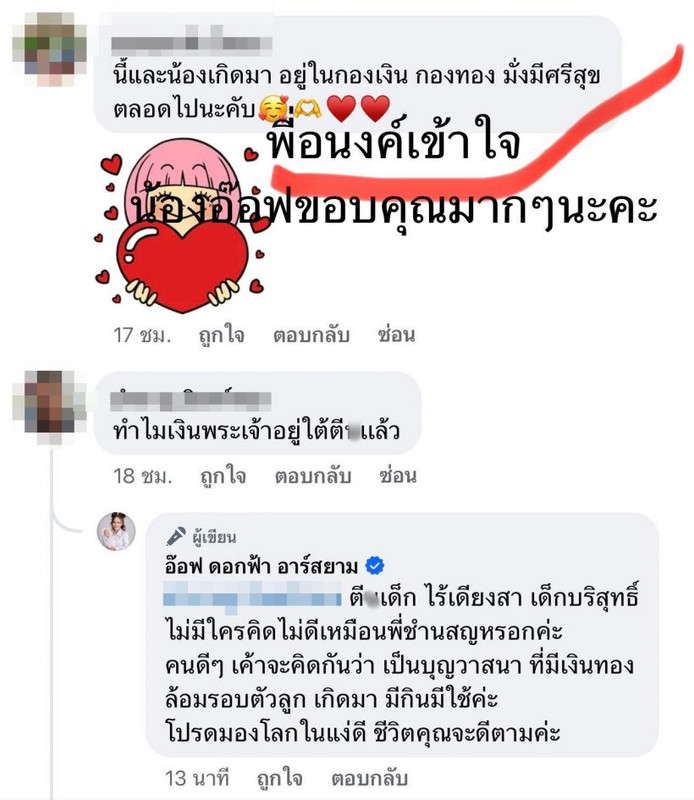Like the comment posted 18 hours ago
Image resolution: width=694 pixels, height=800 pixels.
(x=223, y=477)
